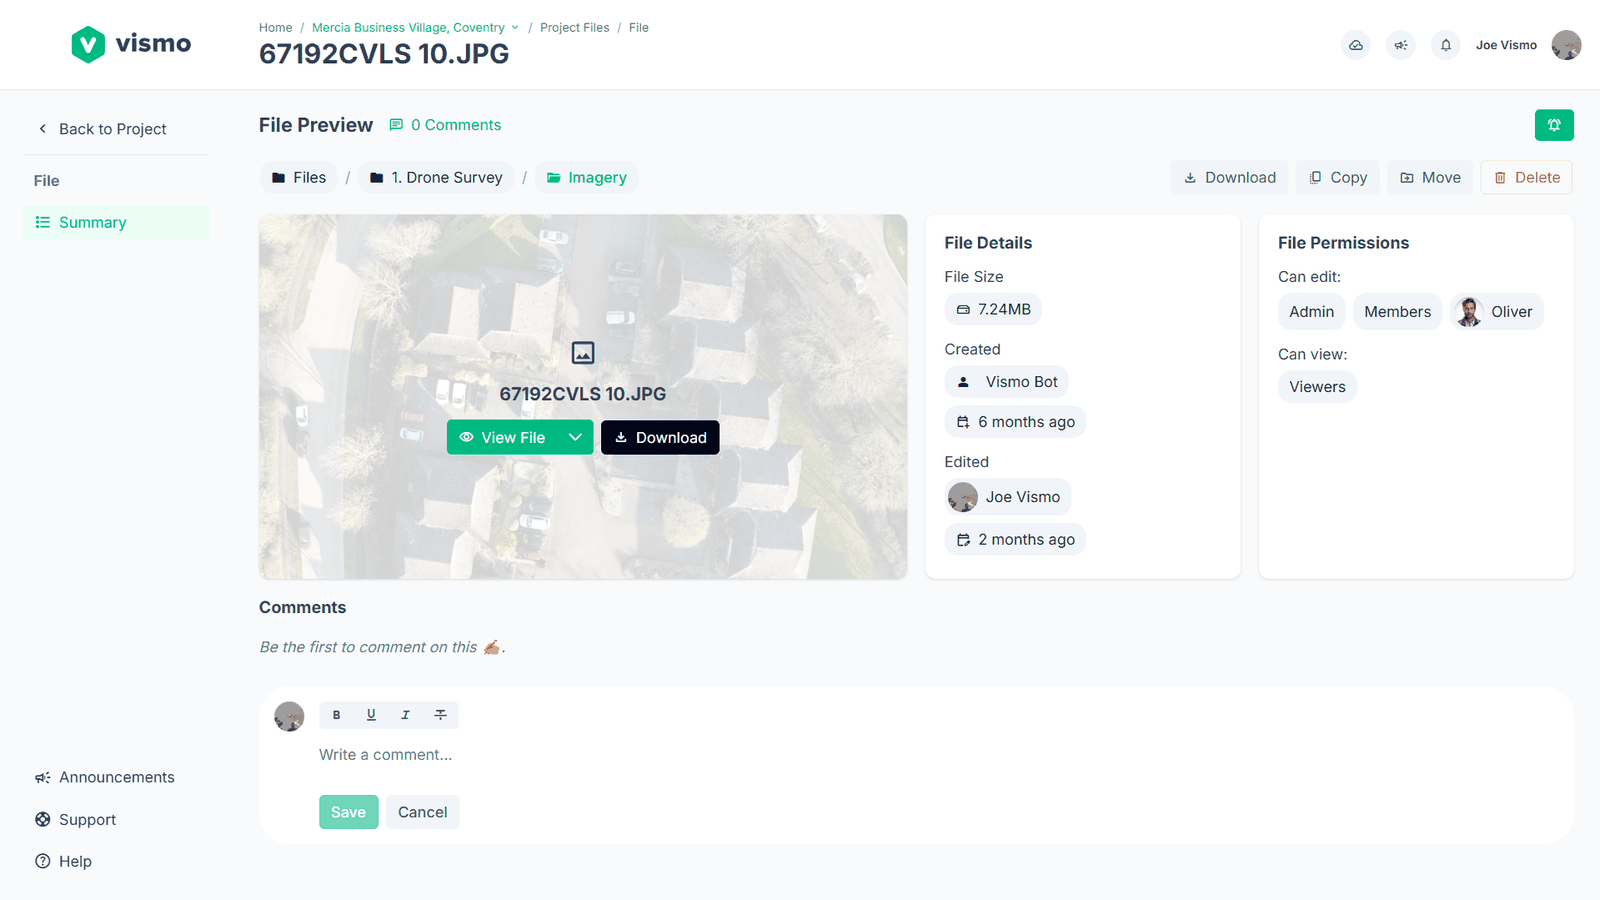Open Announcements in the sidebar
The height and width of the screenshot is (900, 1600).
pyautogui.click(x=105, y=777)
